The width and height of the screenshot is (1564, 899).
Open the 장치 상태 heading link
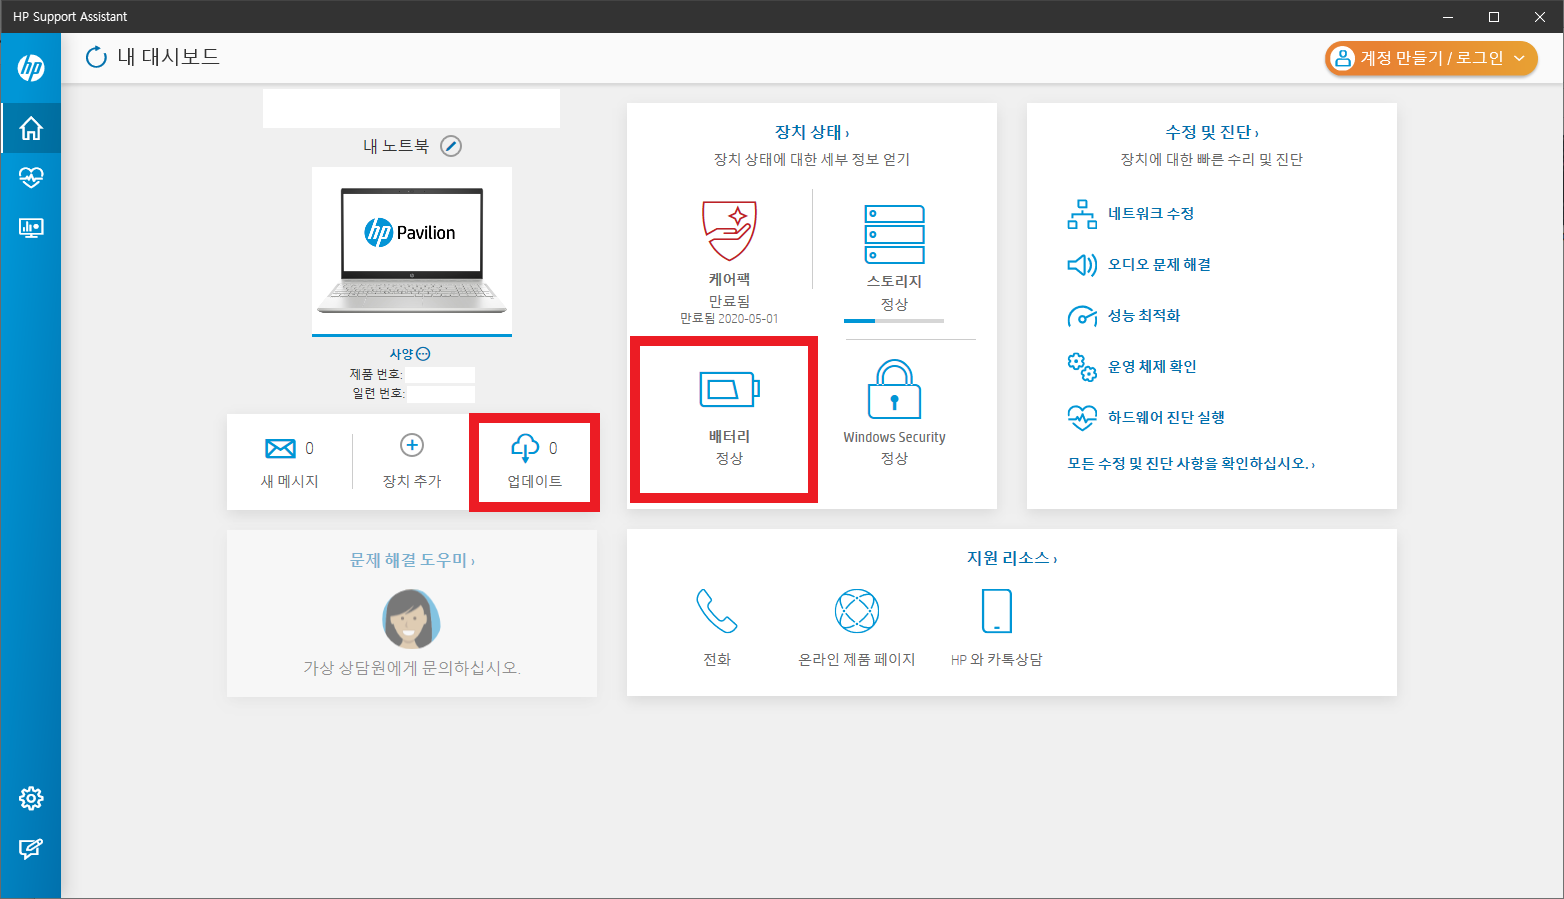pyautogui.click(x=812, y=132)
